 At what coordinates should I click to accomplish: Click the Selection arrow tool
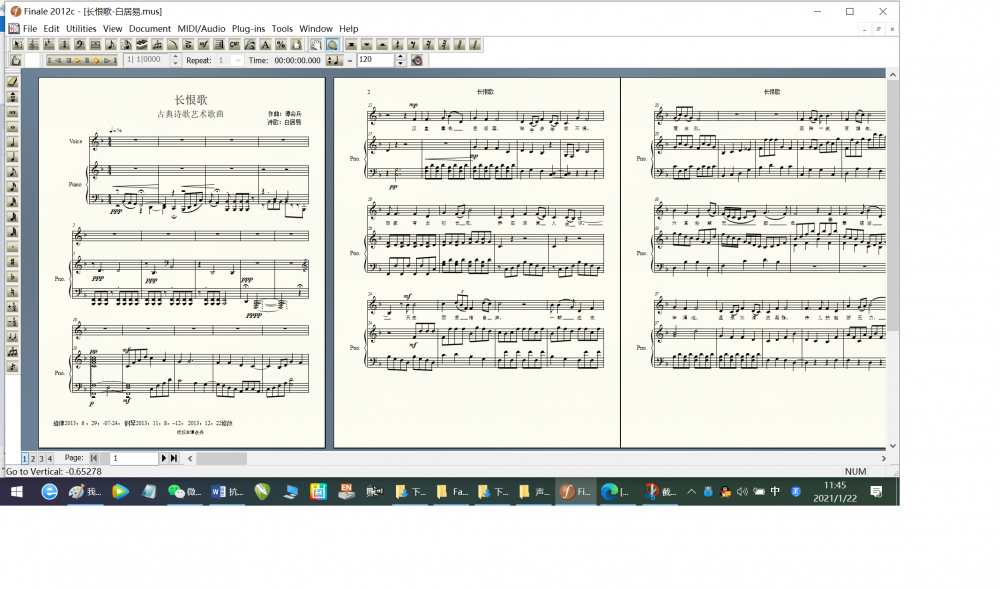[17, 45]
